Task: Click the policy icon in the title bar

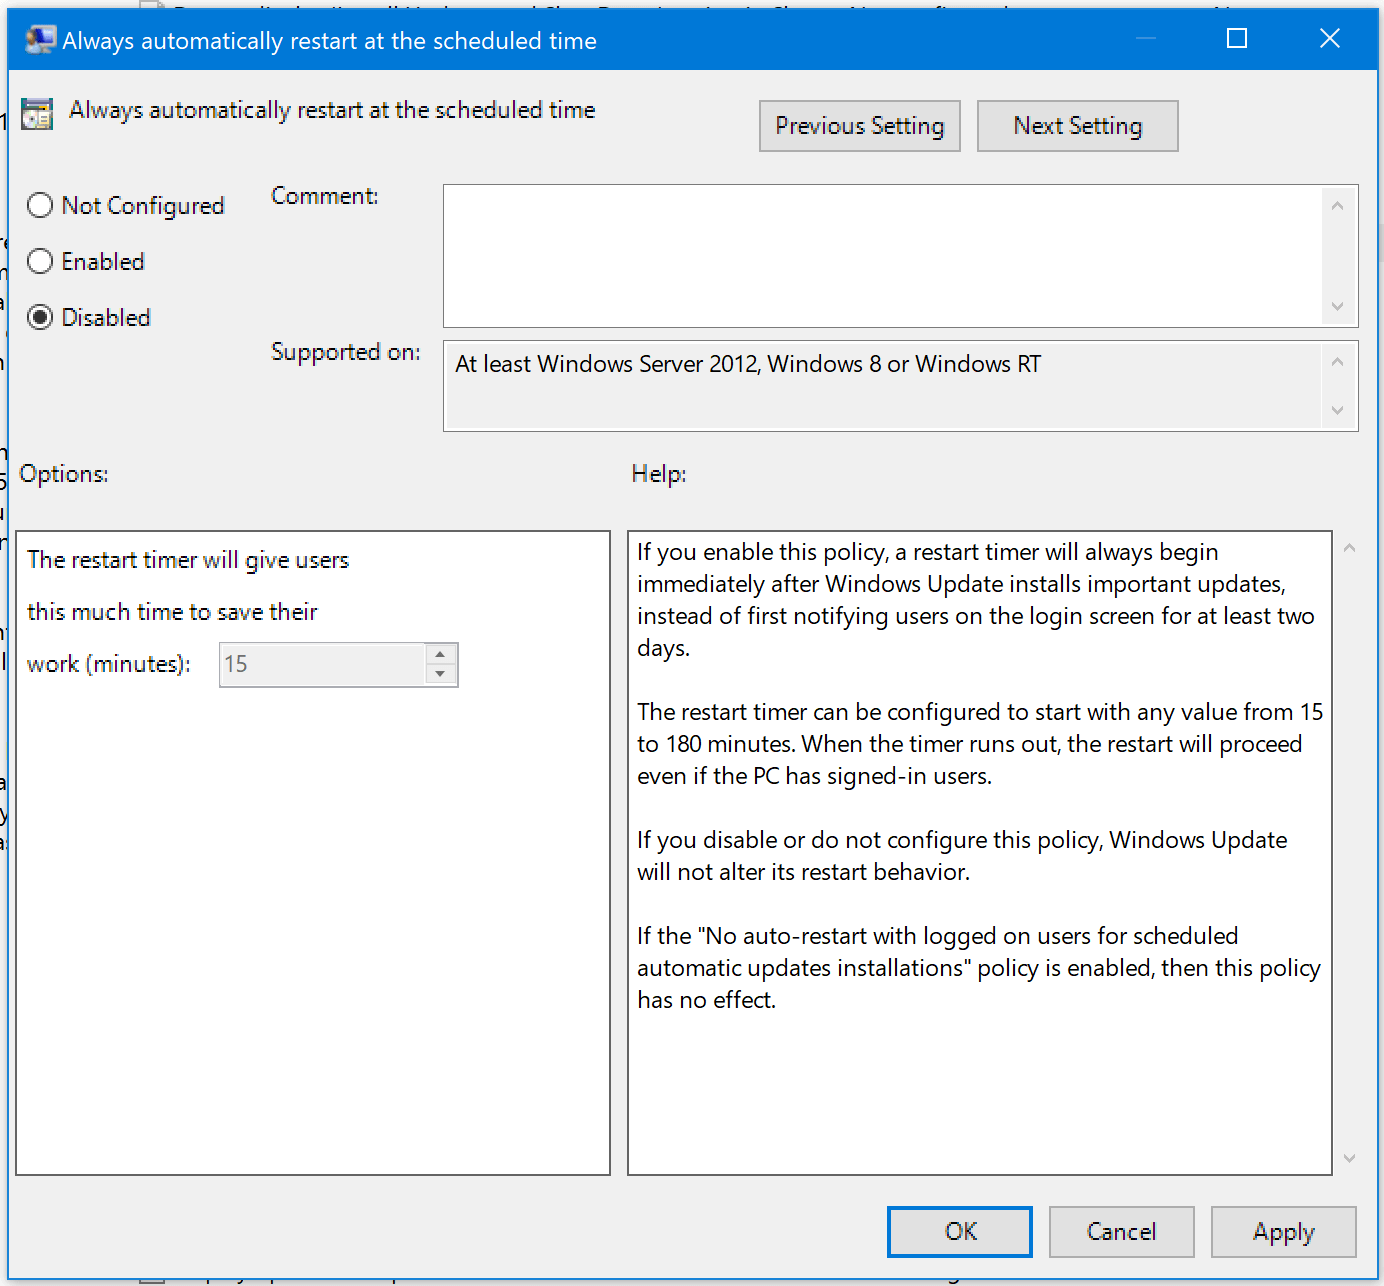Action: point(40,39)
